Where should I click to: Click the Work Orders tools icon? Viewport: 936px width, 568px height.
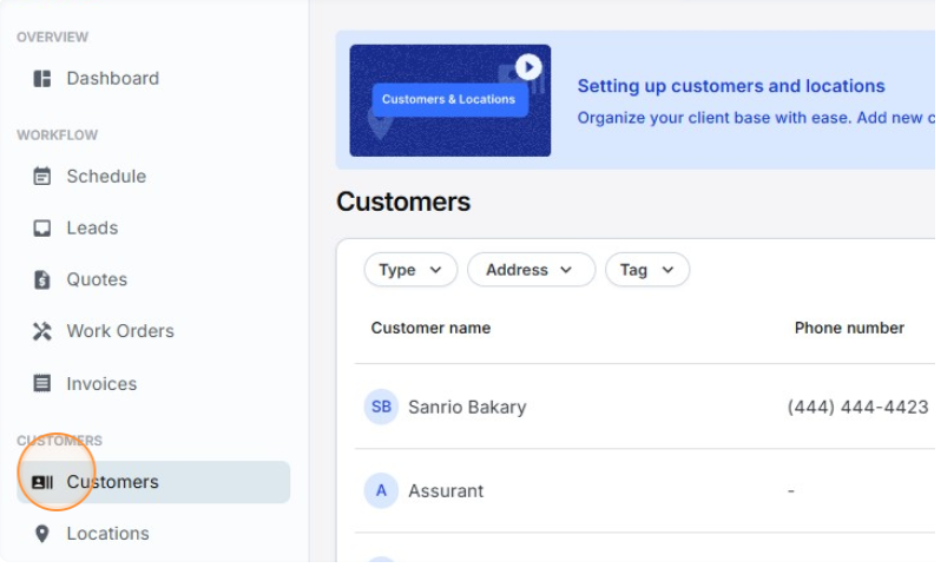tap(42, 331)
